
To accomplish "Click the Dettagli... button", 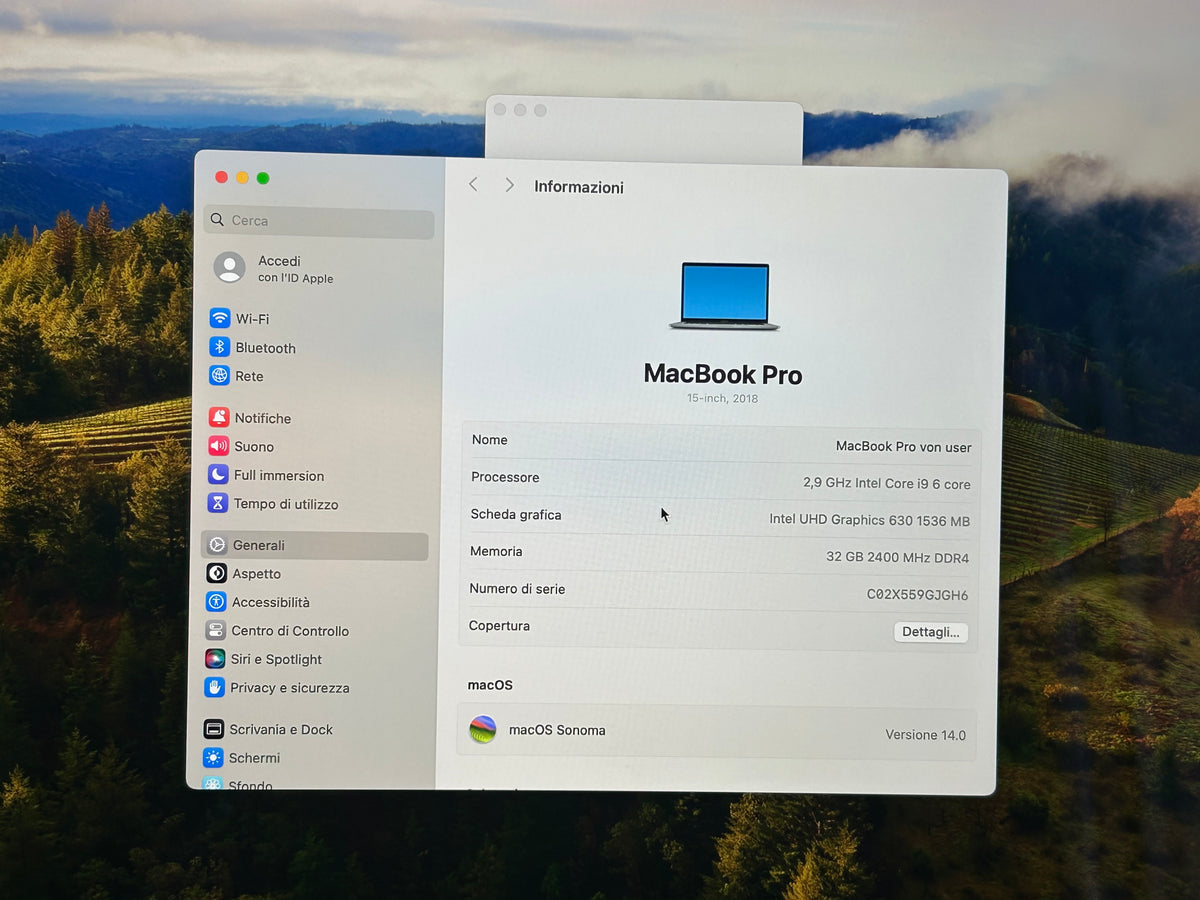I will 930,632.
